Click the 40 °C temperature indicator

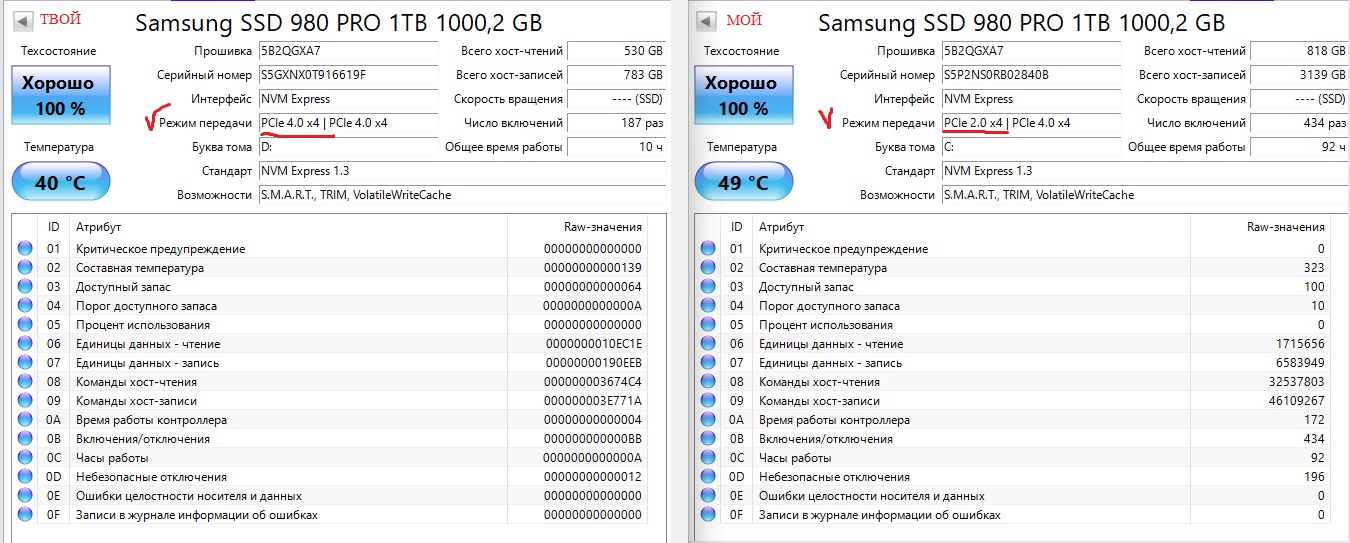click(x=60, y=182)
